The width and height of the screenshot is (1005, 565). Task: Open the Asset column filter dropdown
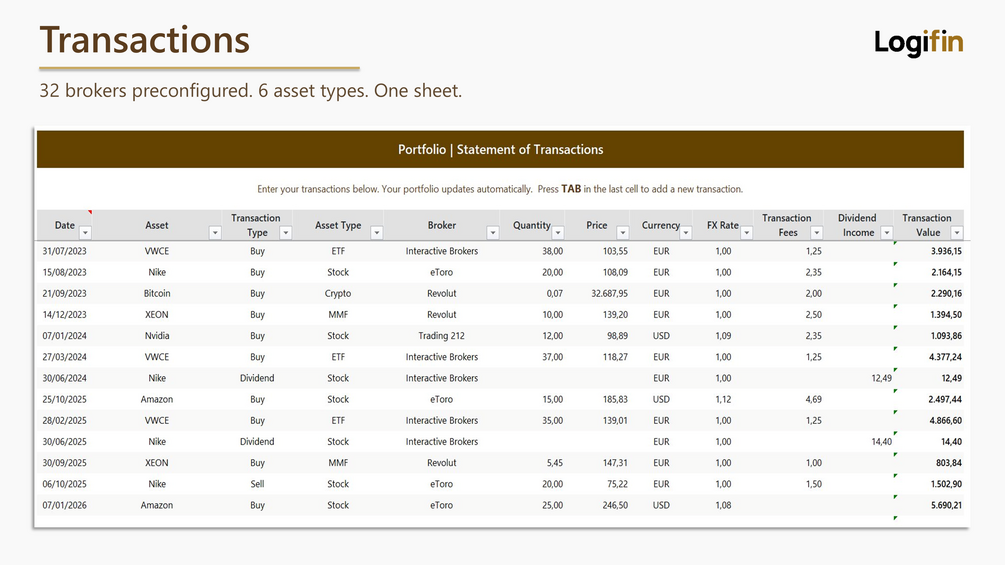point(215,233)
